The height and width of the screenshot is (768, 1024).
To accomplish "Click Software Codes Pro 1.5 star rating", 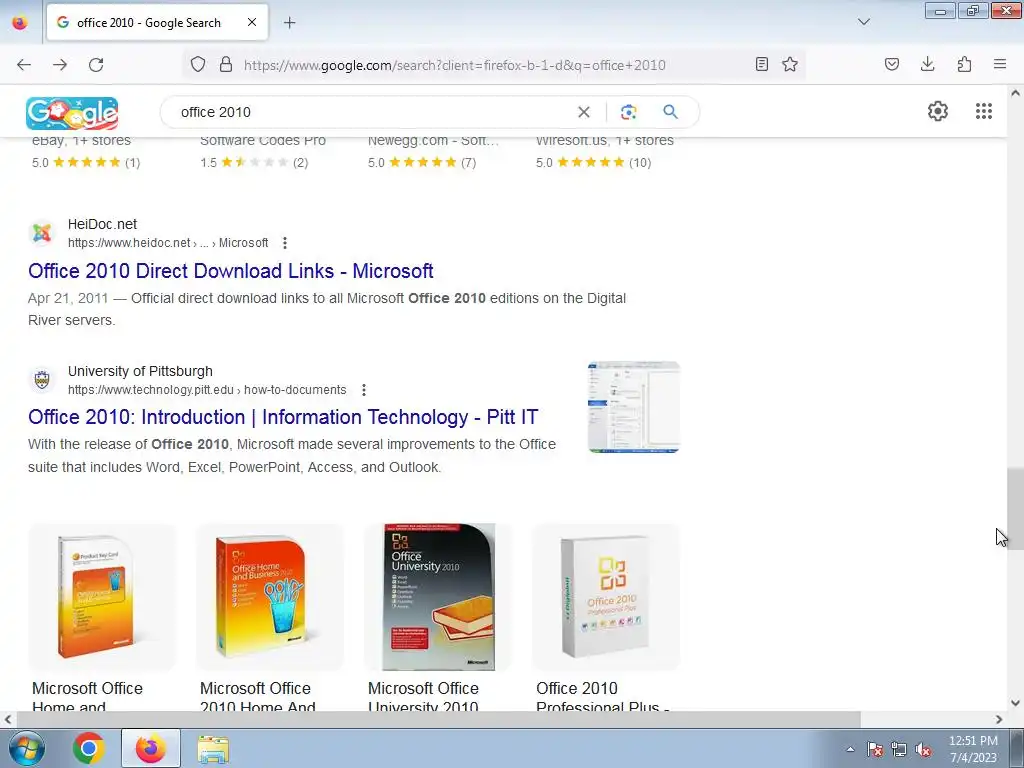I will pos(254,163).
